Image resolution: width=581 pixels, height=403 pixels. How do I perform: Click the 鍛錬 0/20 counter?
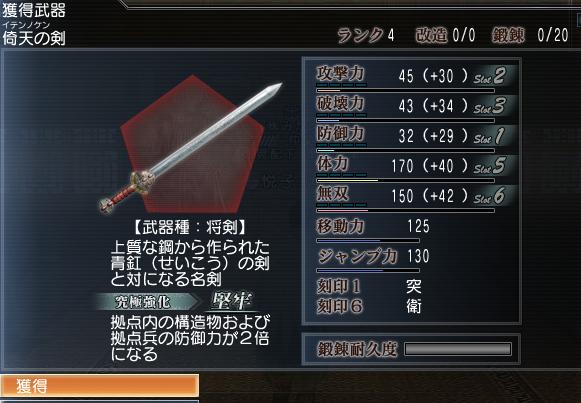pos(530,36)
